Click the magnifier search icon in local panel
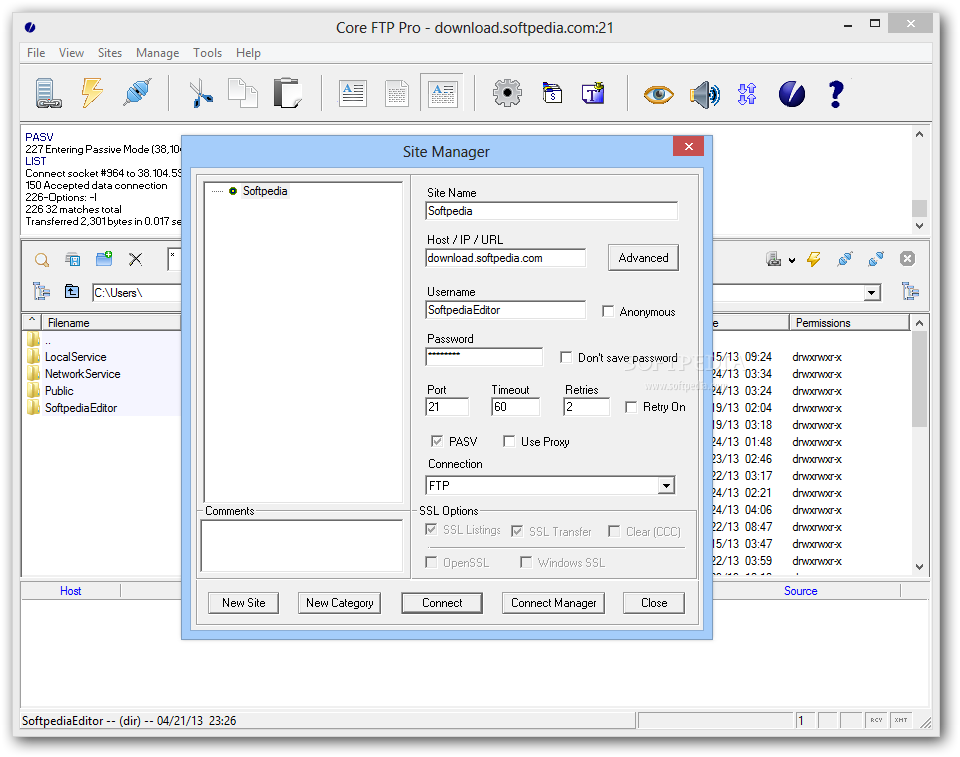Image resolution: width=960 pixels, height=757 pixels. click(42, 259)
